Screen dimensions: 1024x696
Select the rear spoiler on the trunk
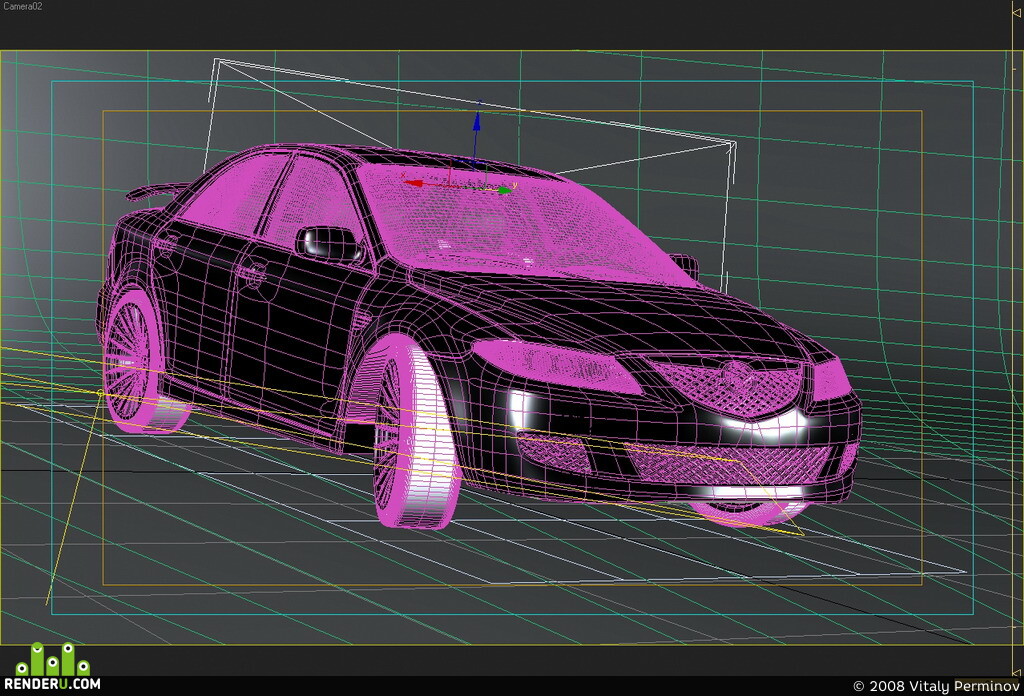153,191
